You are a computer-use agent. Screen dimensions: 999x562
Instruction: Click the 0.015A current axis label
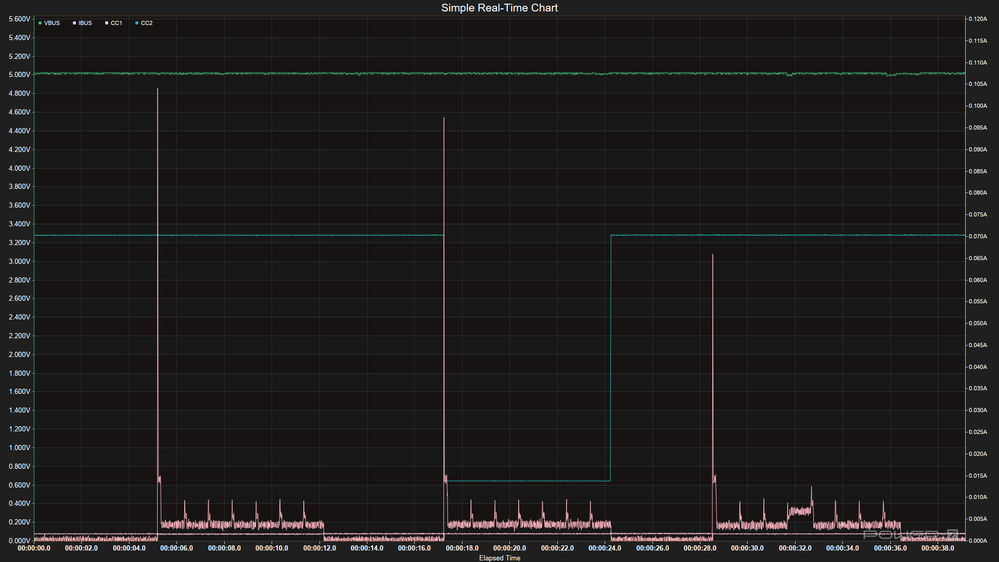pos(978,475)
